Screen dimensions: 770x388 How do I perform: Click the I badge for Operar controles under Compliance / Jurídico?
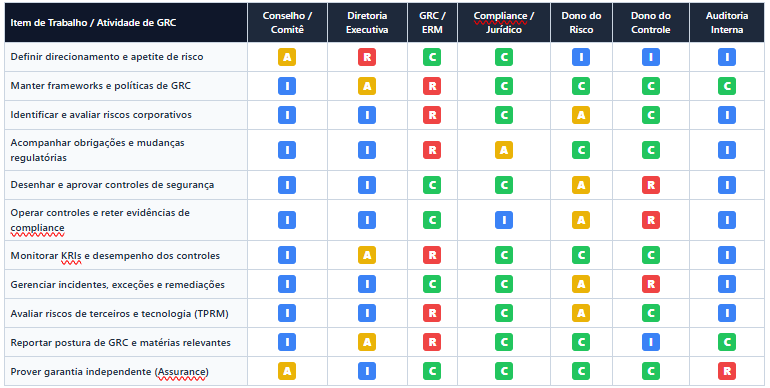(504, 220)
